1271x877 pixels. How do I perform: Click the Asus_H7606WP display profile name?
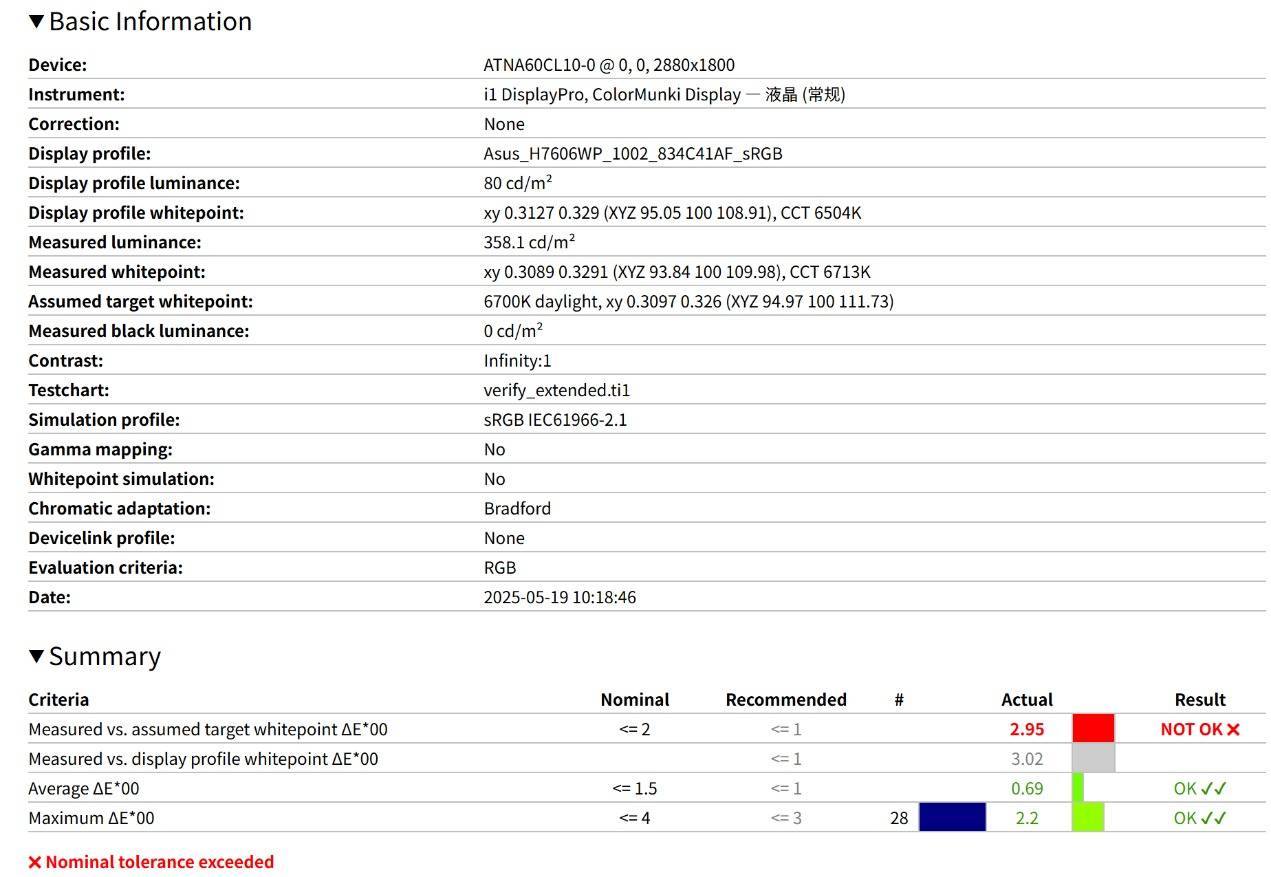(x=633, y=154)
